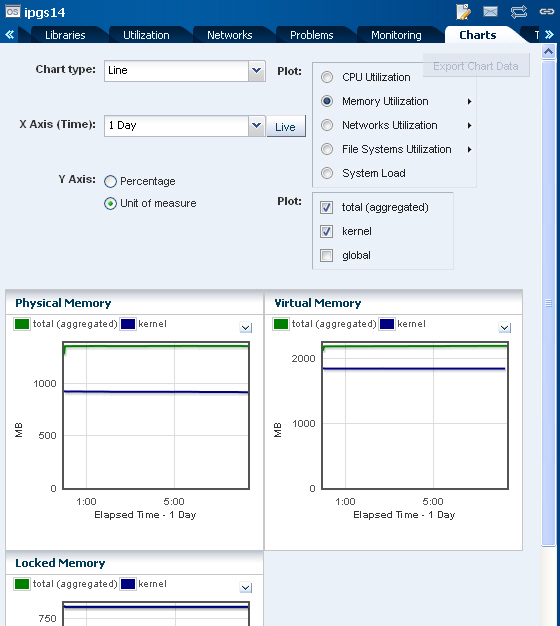Click the edit notes icon in header

[x=463, y=12]
